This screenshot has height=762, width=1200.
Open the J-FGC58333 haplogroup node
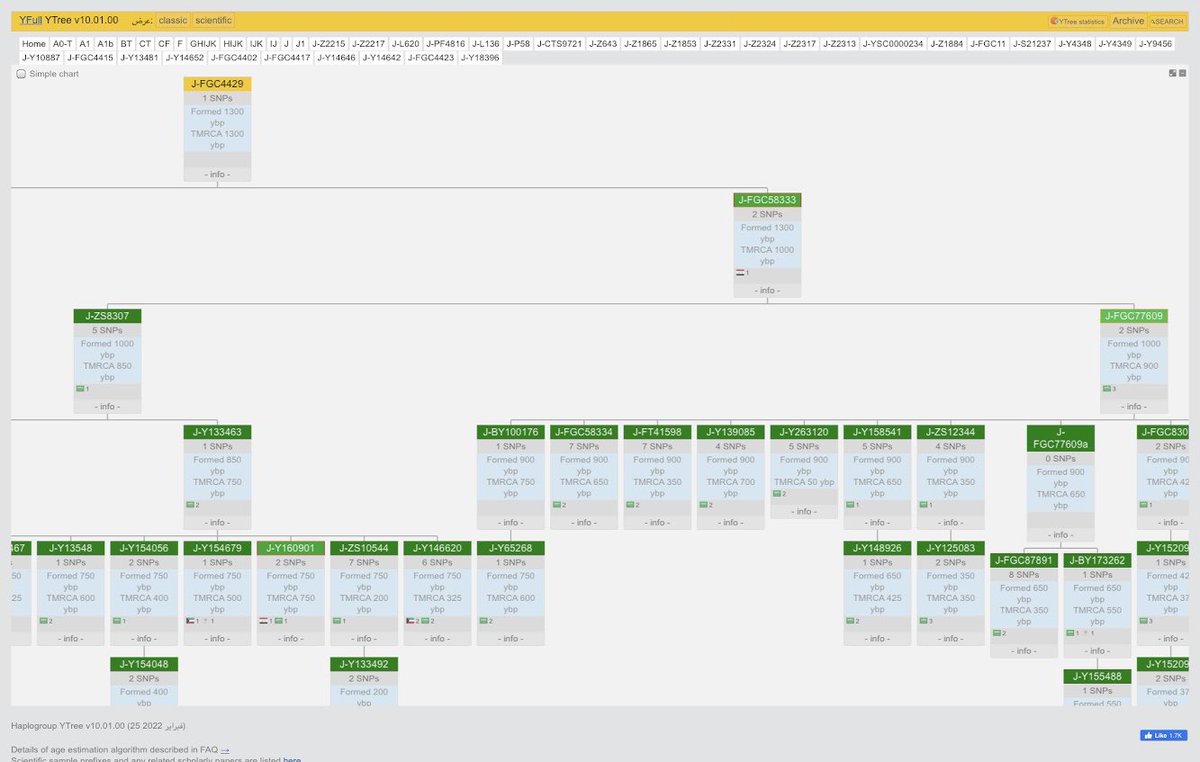click(x=767, y=200)
